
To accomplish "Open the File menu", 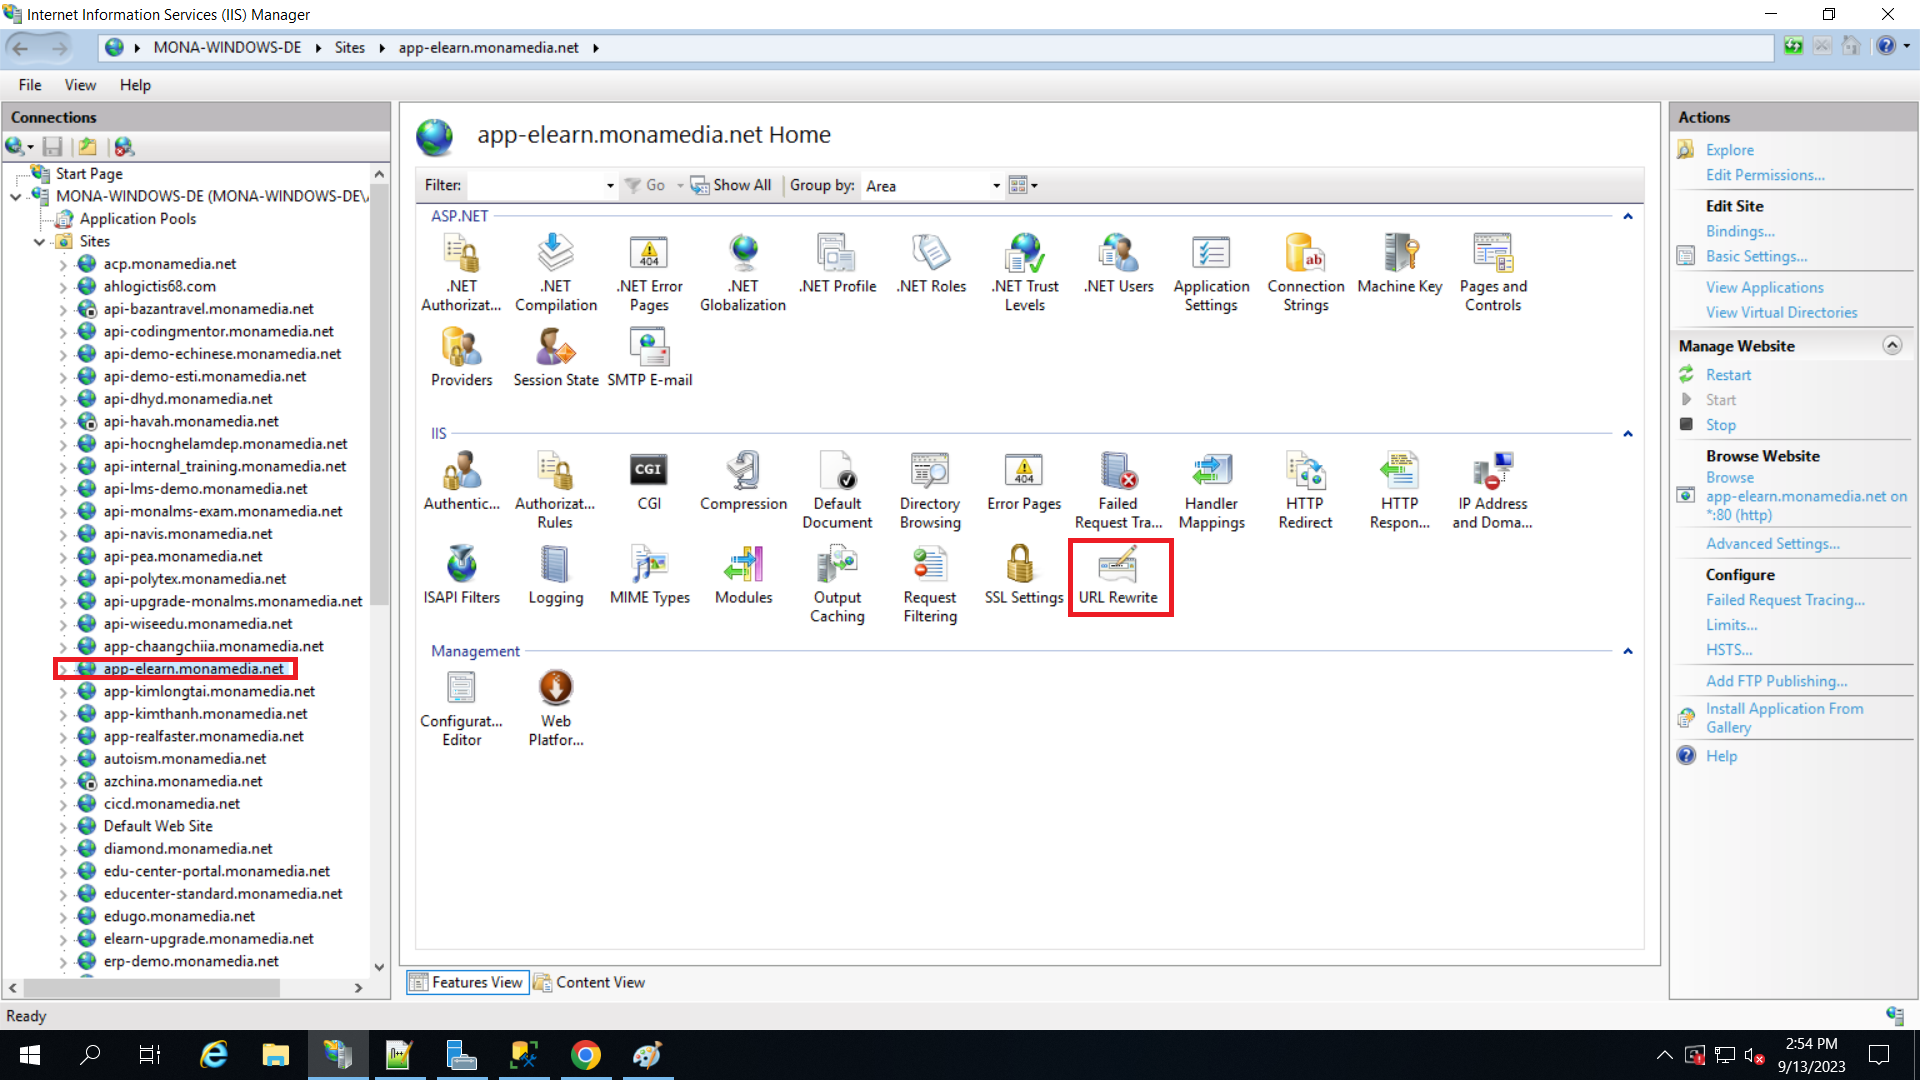I will 30,85.
